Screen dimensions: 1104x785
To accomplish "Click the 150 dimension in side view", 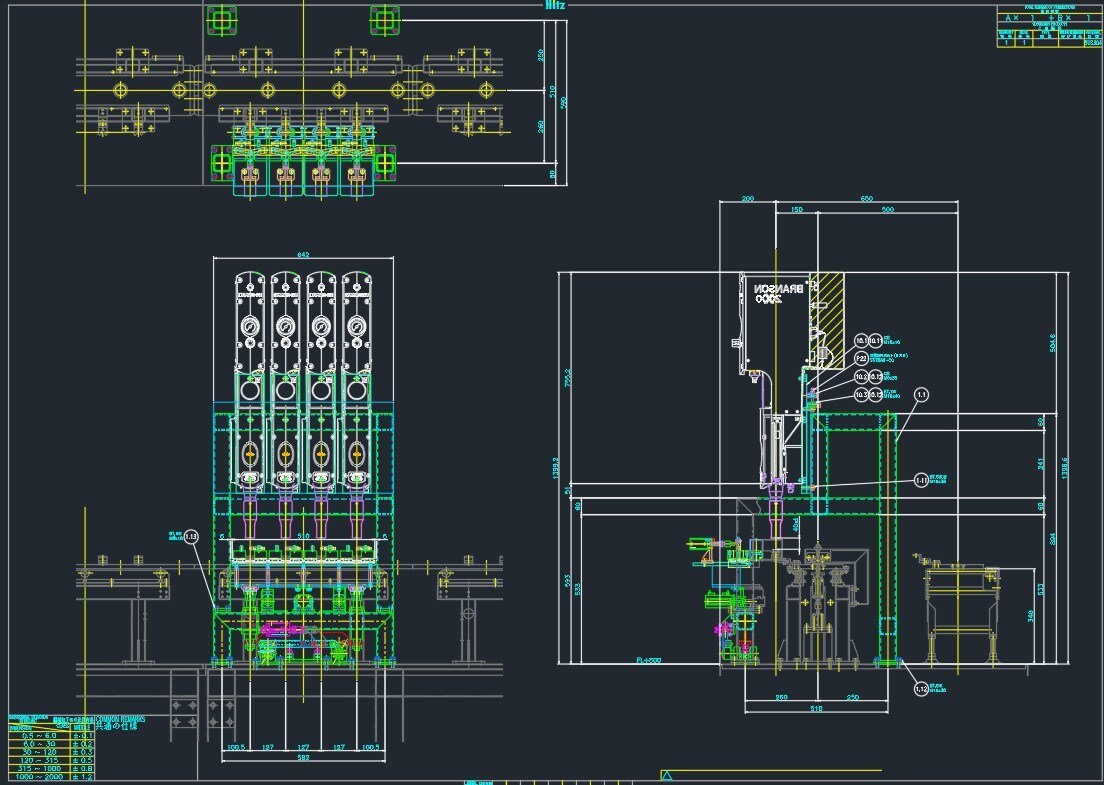I will 796,209.
